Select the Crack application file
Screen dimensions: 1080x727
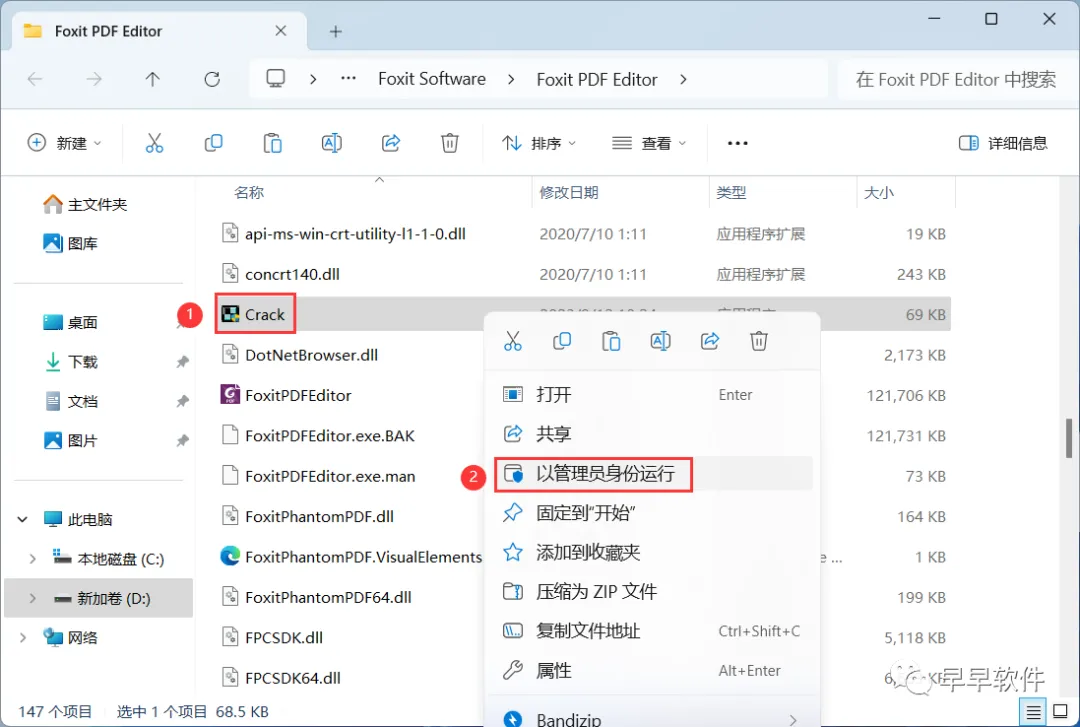(253, 314)
